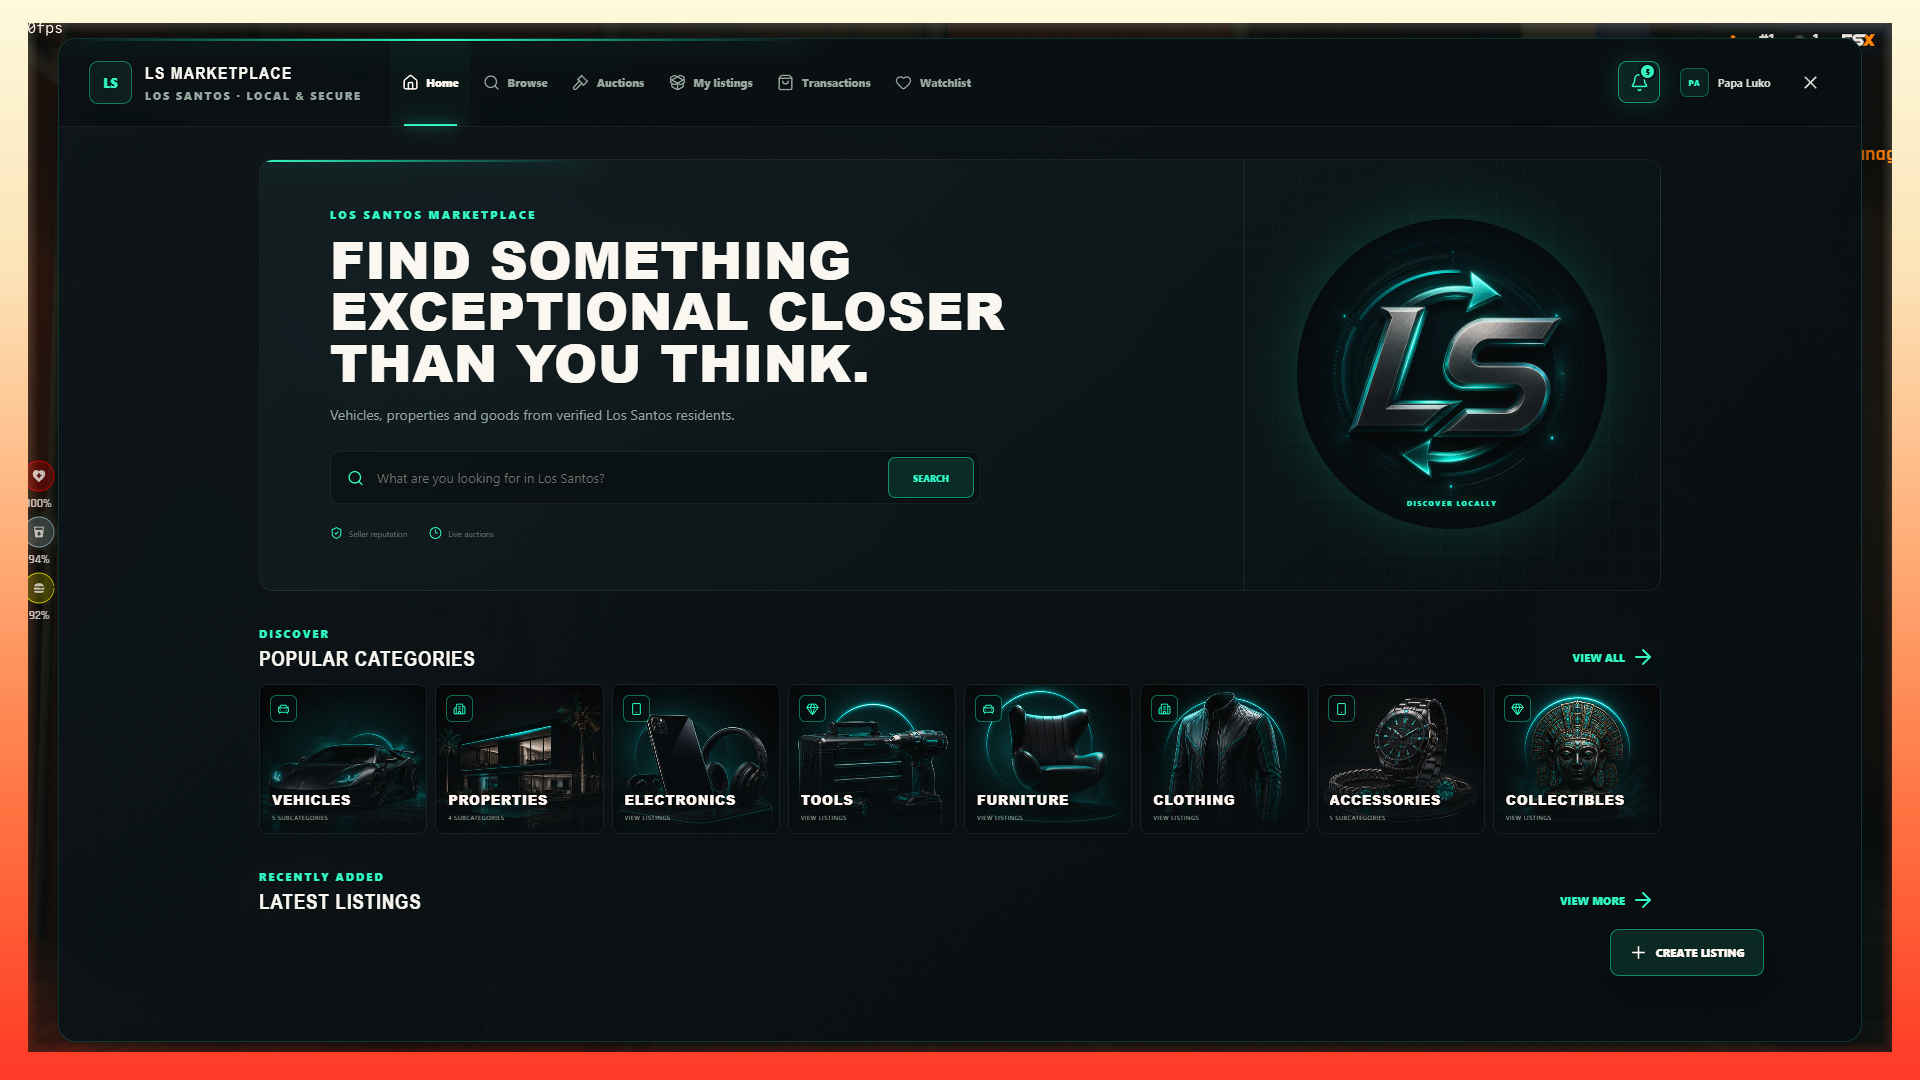Click the PA user avatar badge

point(1694,83)
